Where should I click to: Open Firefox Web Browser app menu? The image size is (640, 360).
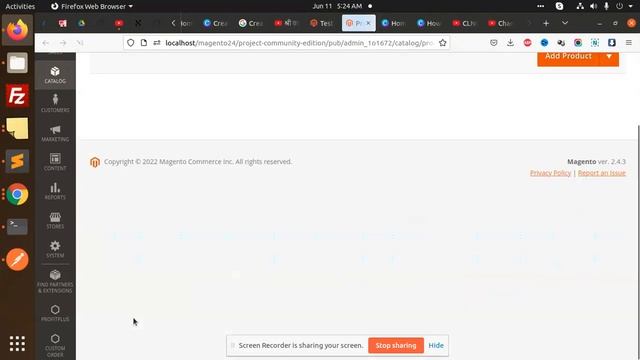92,6
